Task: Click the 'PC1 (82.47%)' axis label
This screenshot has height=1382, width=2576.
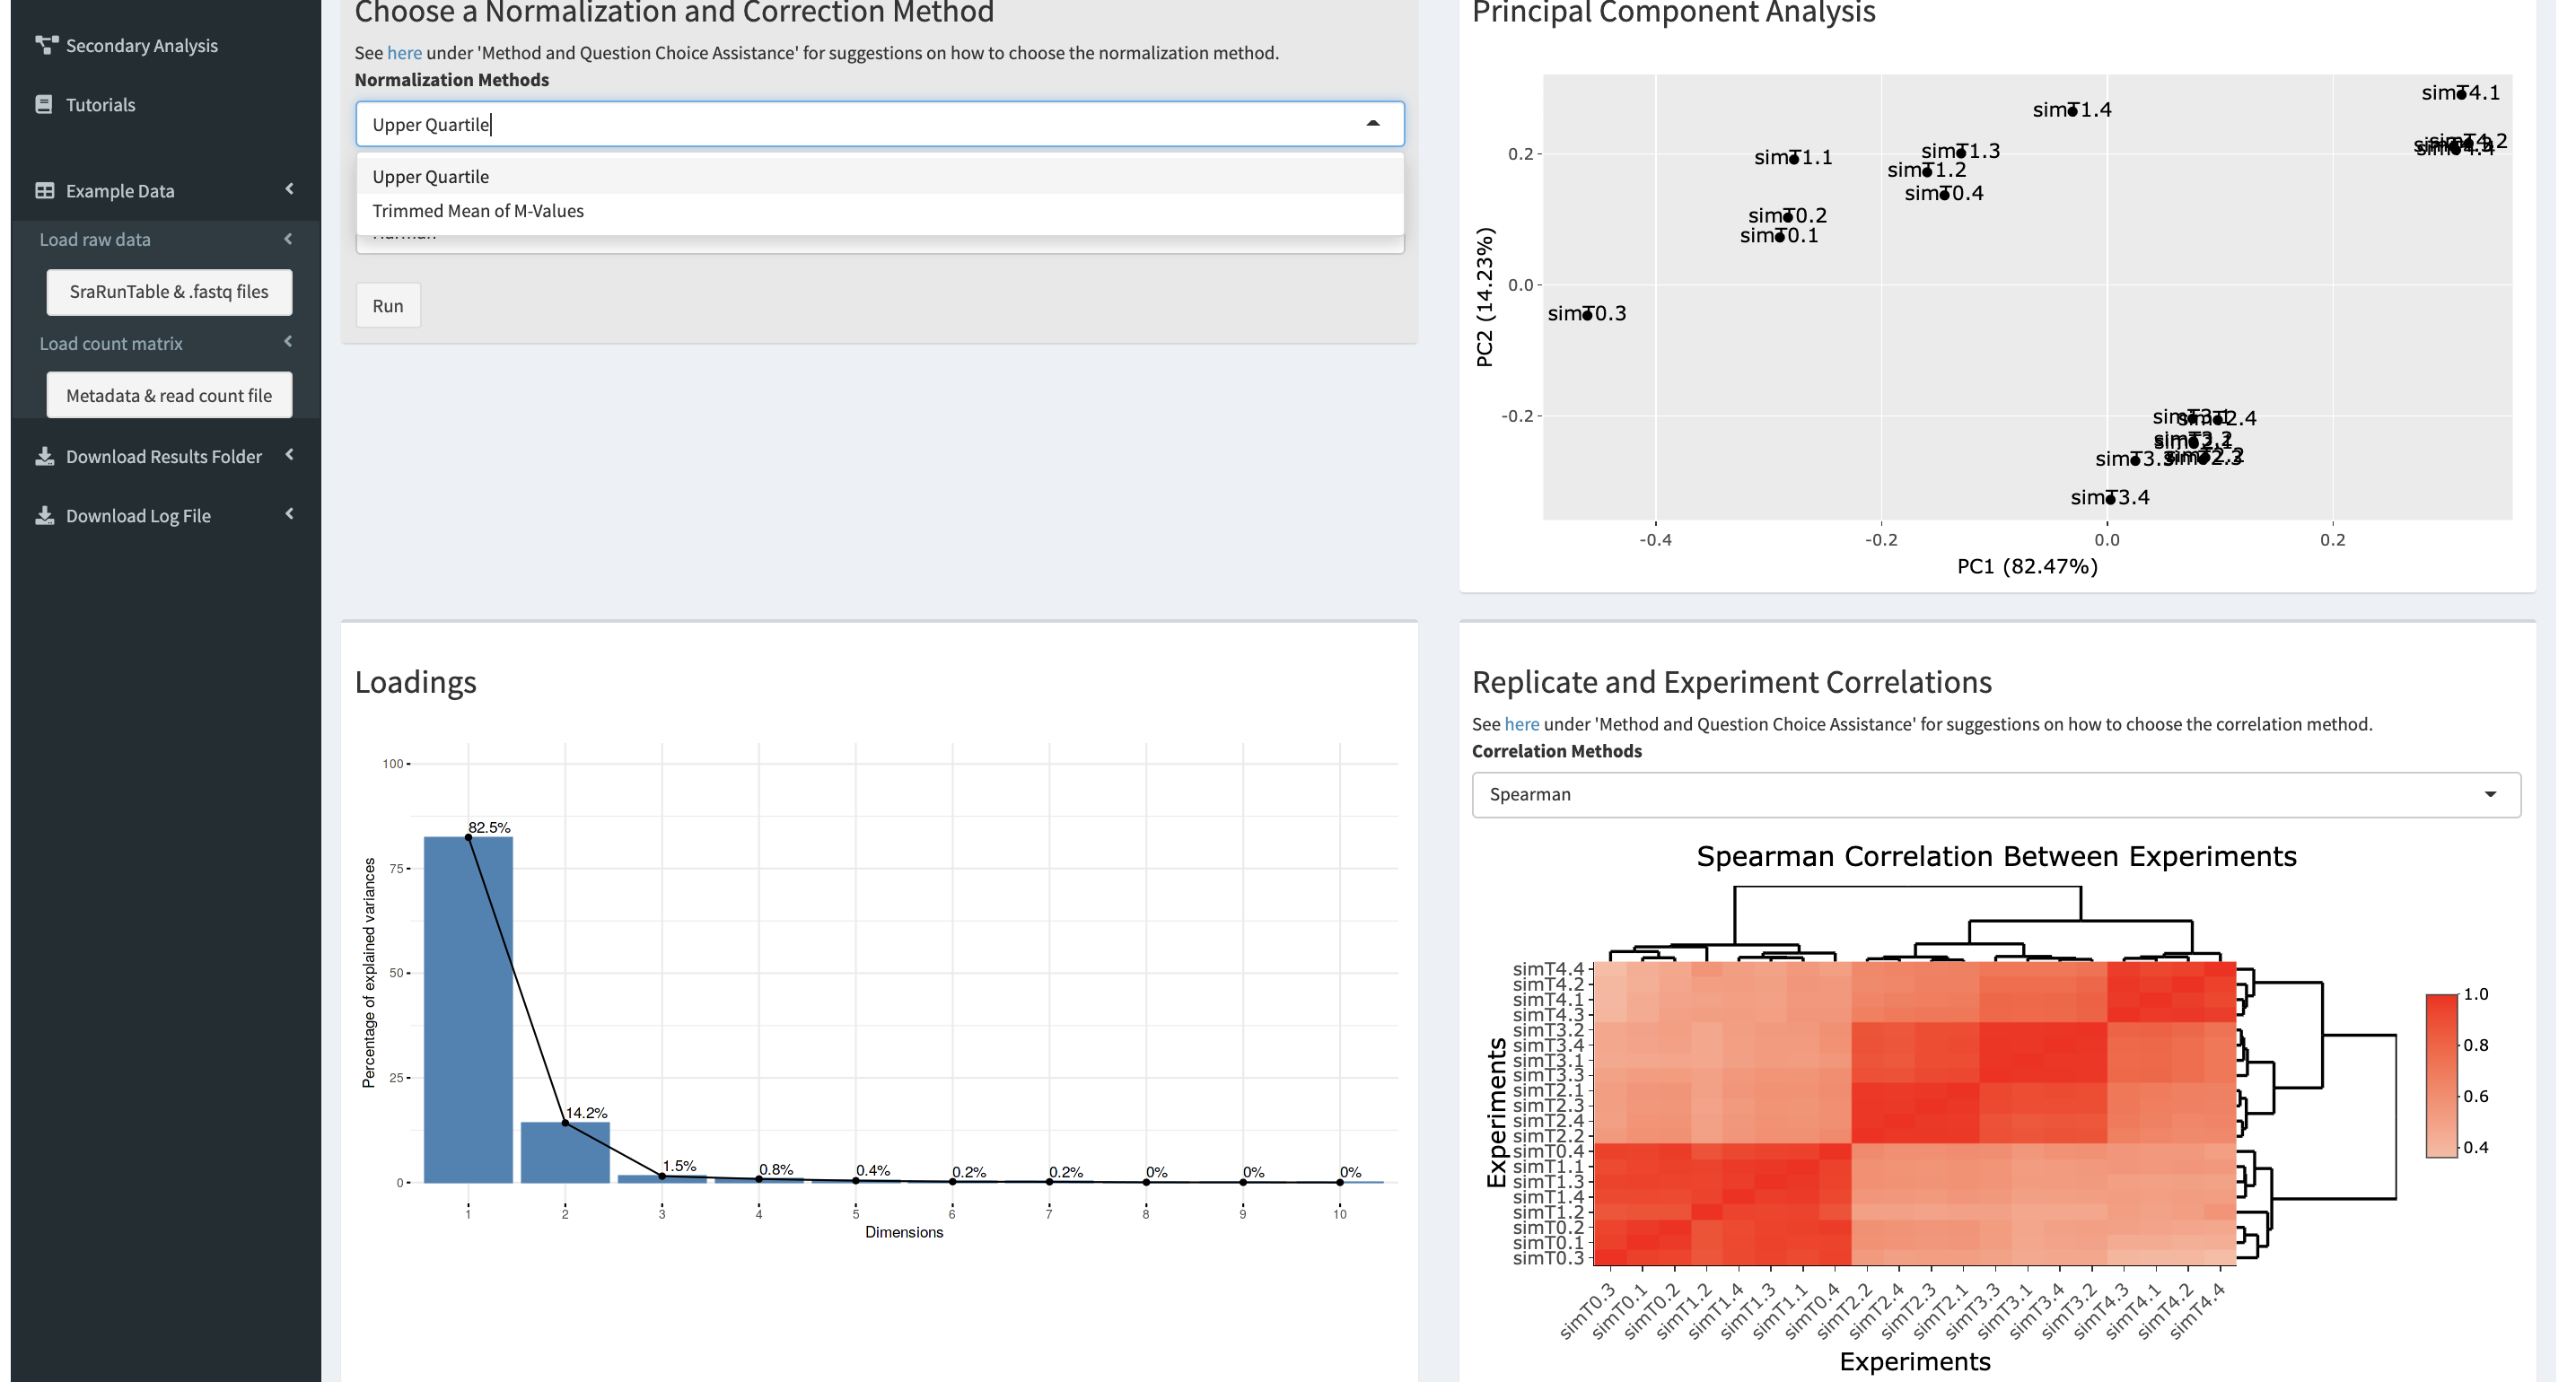Action: point(2027,566)
